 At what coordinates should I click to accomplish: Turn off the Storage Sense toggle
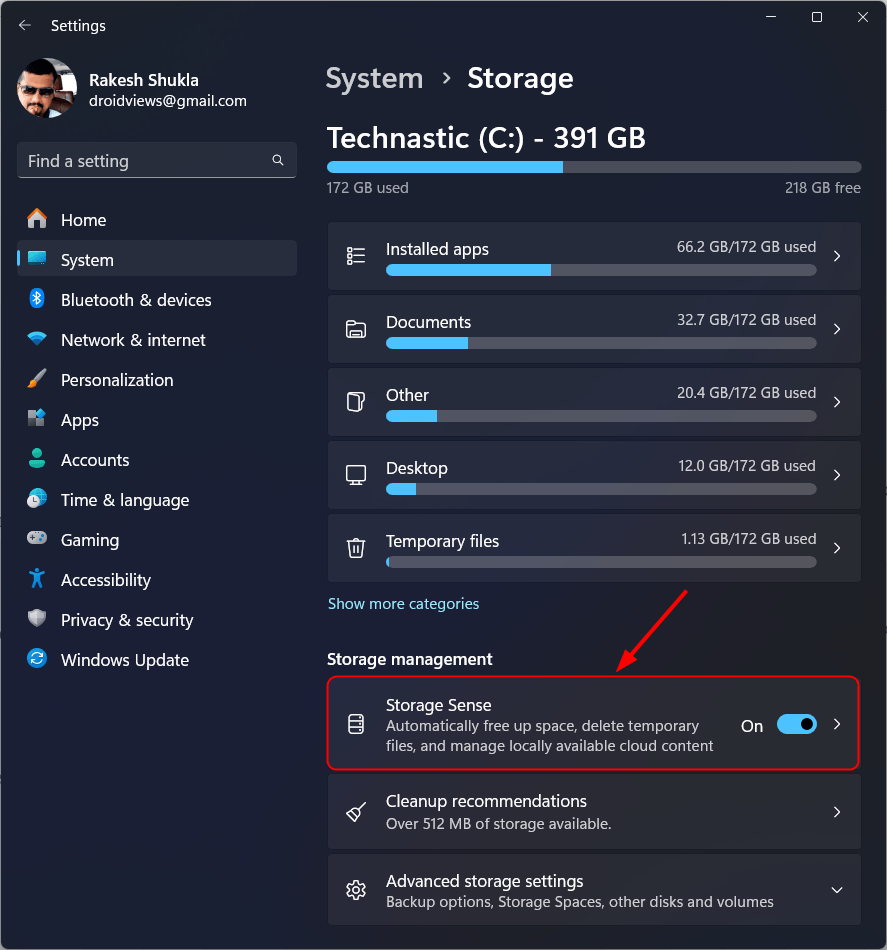click(796, 725)
